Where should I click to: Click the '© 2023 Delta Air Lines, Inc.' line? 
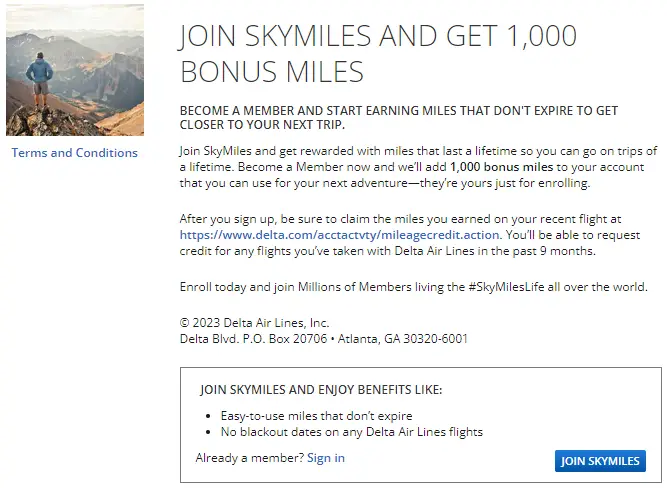pyautogui.click(x=254, y=322)
